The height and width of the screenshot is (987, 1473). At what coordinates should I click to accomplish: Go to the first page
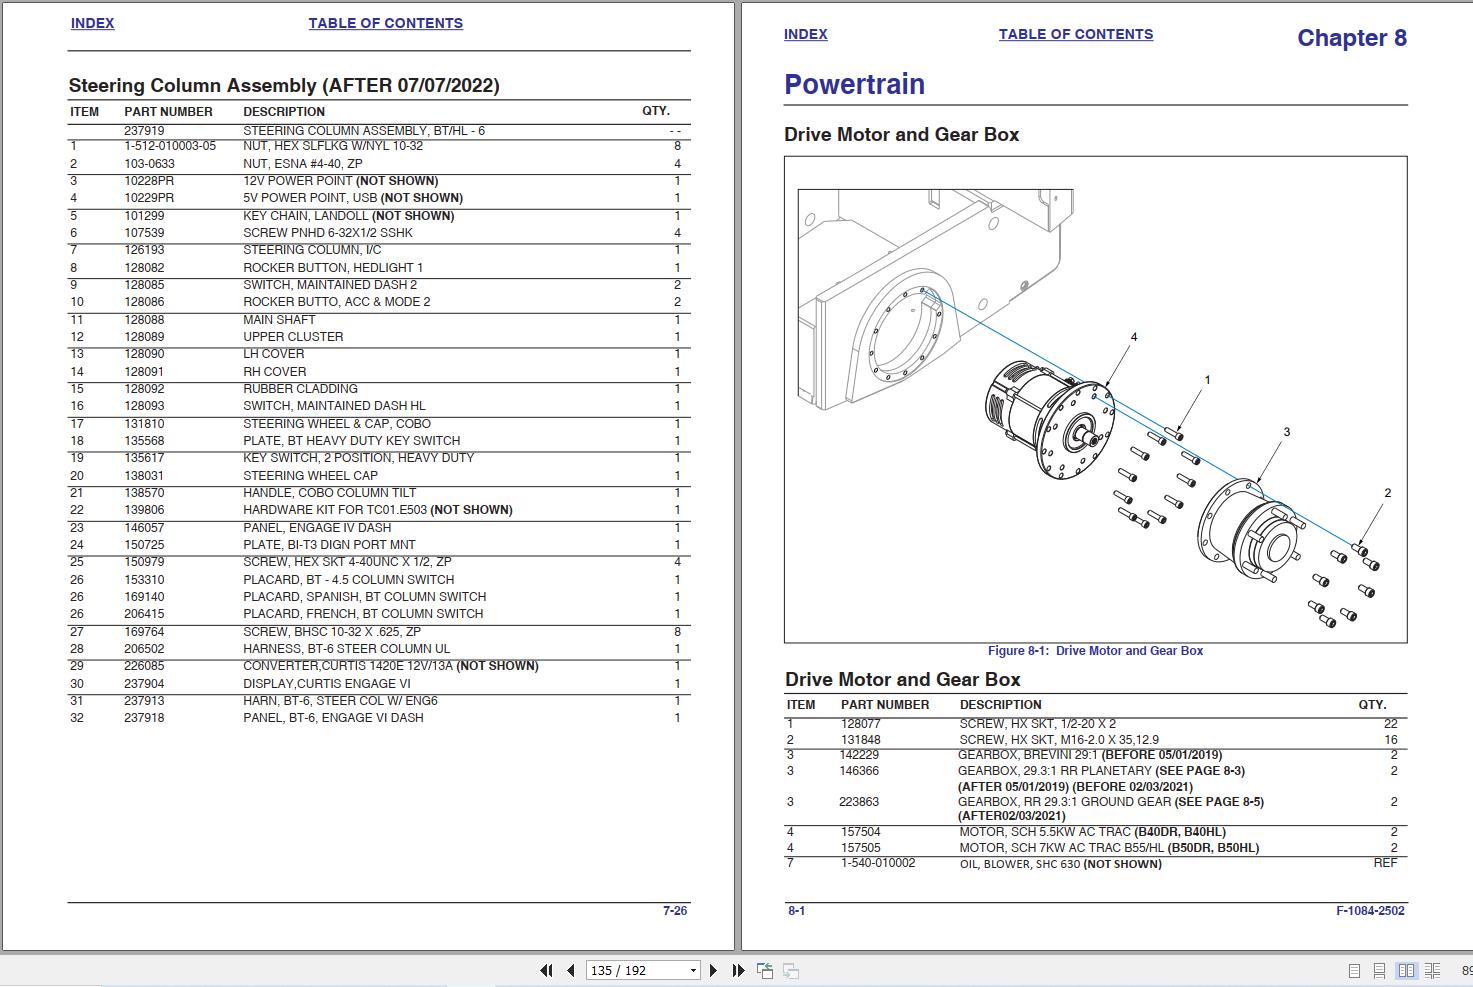(x=546, y=970)
